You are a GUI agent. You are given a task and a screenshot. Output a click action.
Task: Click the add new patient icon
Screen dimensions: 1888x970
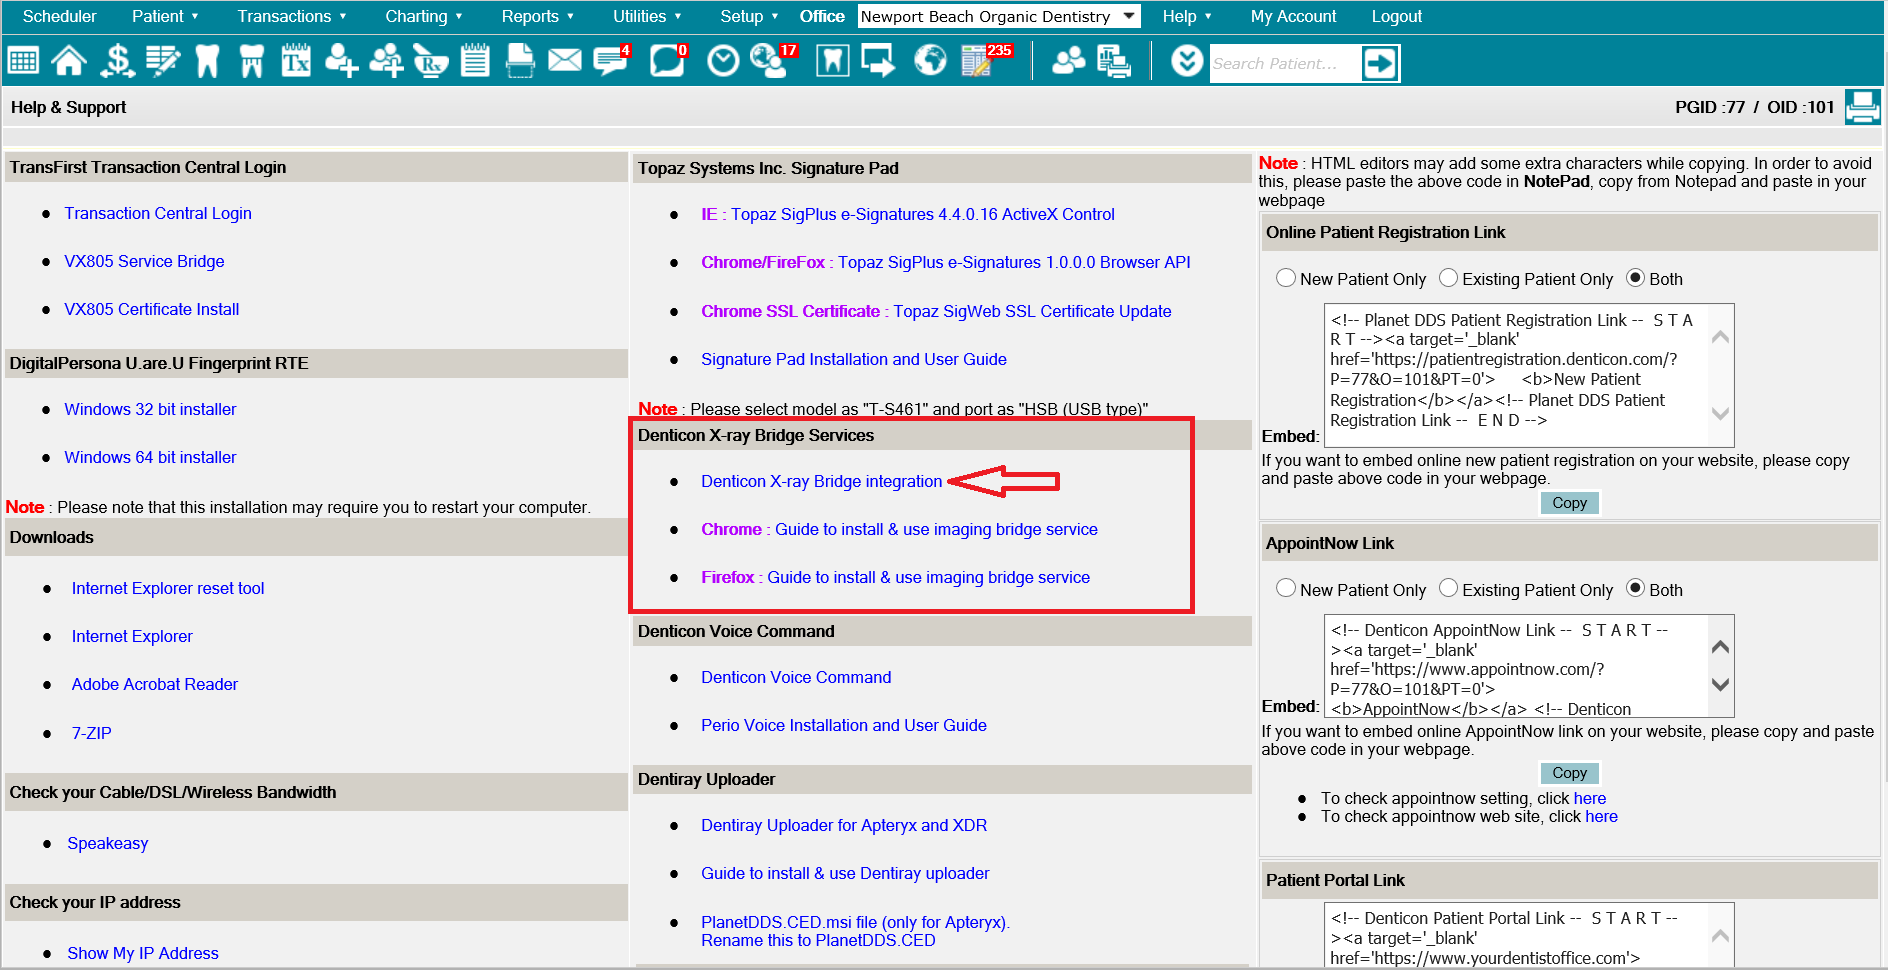[x=341, y=61]
